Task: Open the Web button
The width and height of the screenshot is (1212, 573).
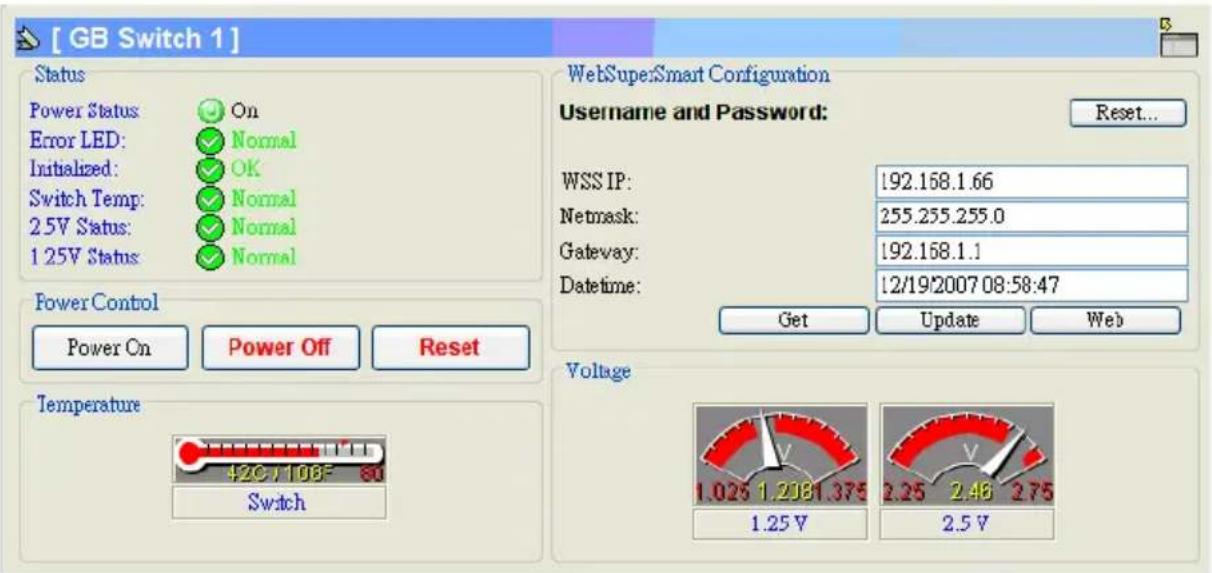Action: [x=1106, y=320]
